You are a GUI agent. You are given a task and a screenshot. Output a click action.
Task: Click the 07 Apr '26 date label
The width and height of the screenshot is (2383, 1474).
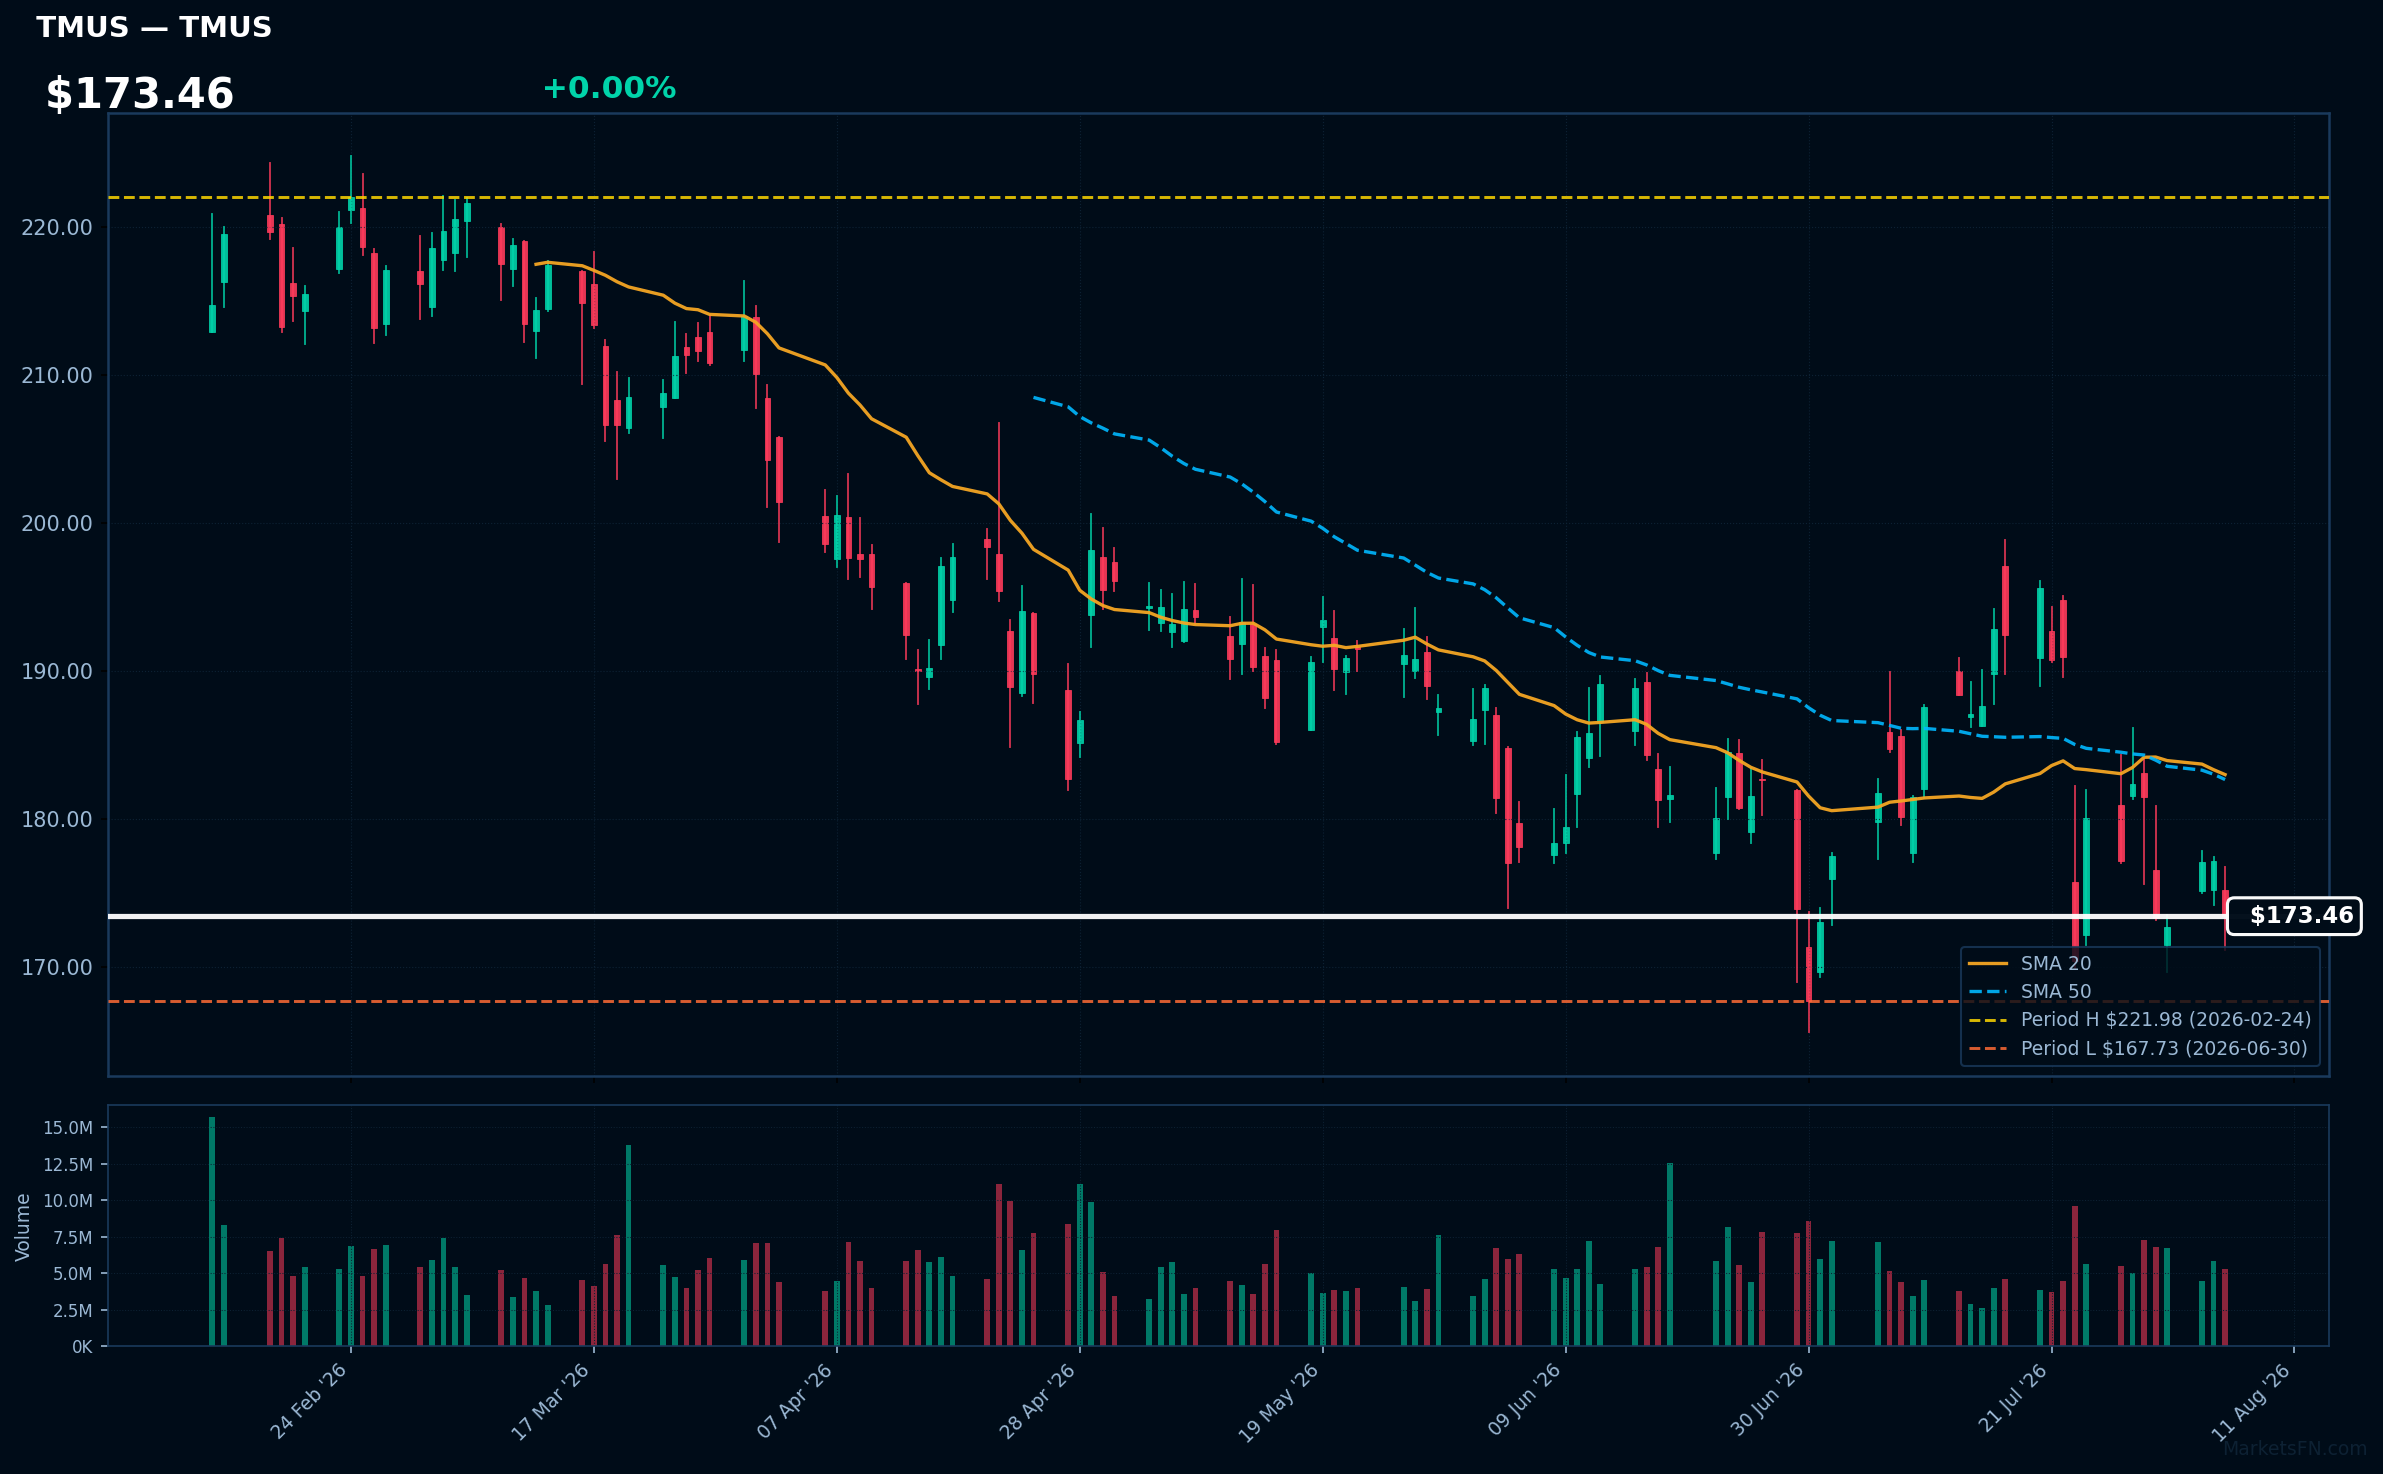click(795, 1401)
